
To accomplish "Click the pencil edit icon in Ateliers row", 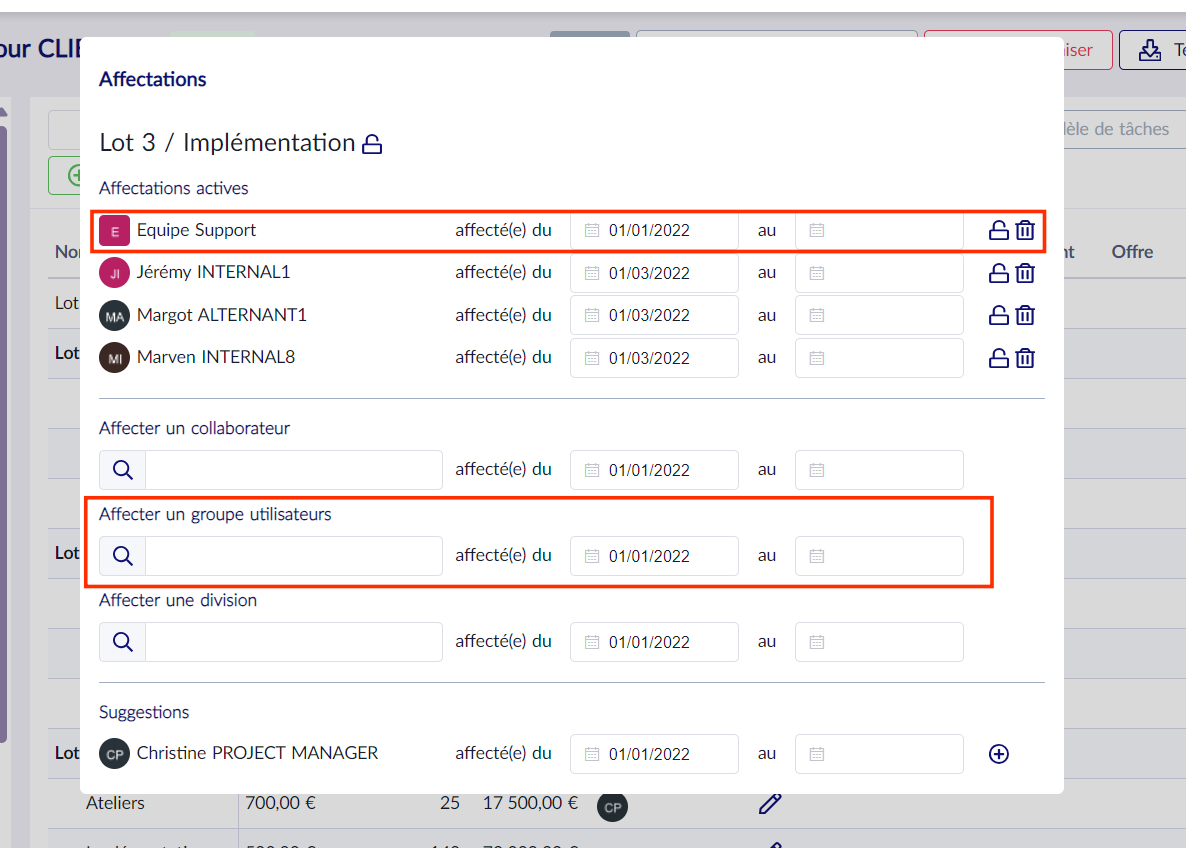I will (769, 803).
